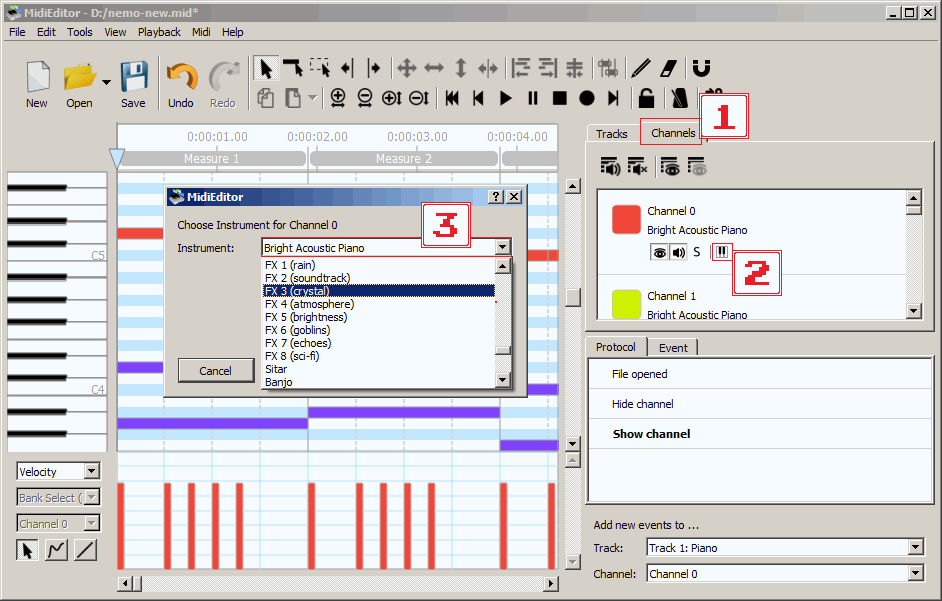Toggle the metronome
The height and width of the screenshot is (601, 942).
click(x=679, y=98)
